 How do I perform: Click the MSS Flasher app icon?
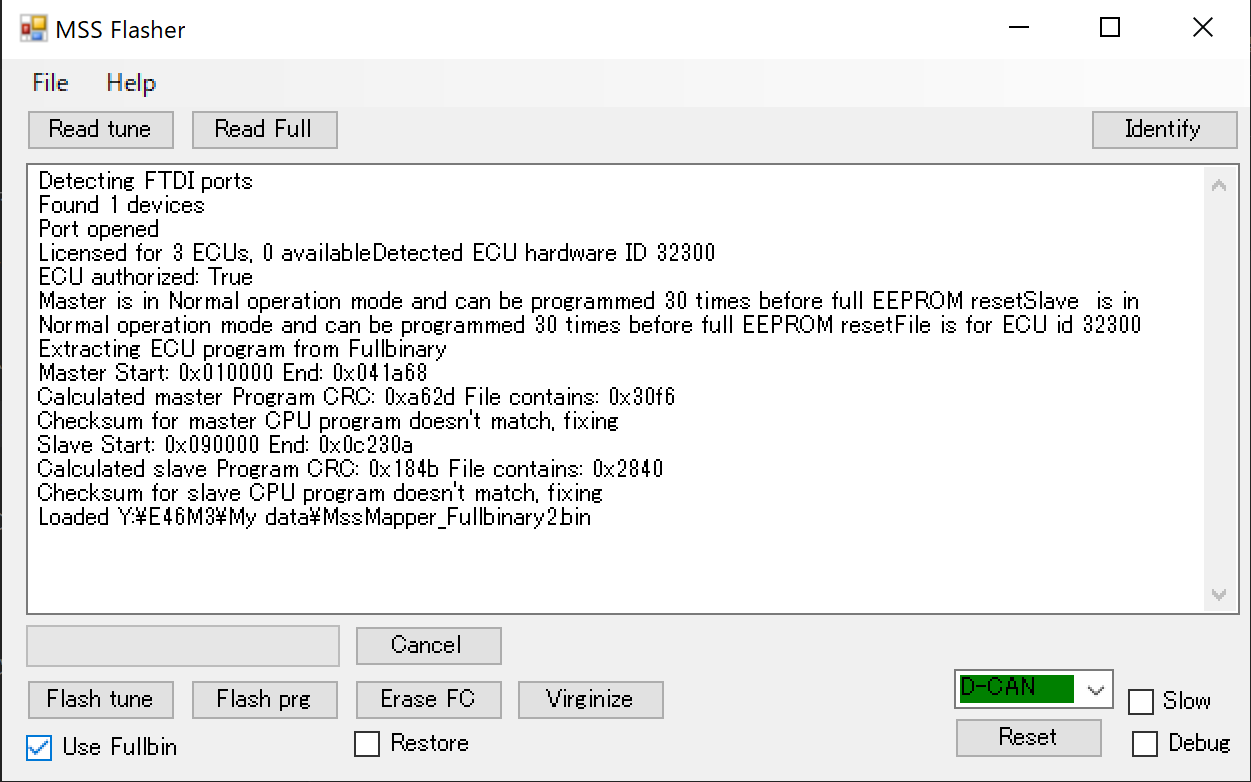click(33, 29)
